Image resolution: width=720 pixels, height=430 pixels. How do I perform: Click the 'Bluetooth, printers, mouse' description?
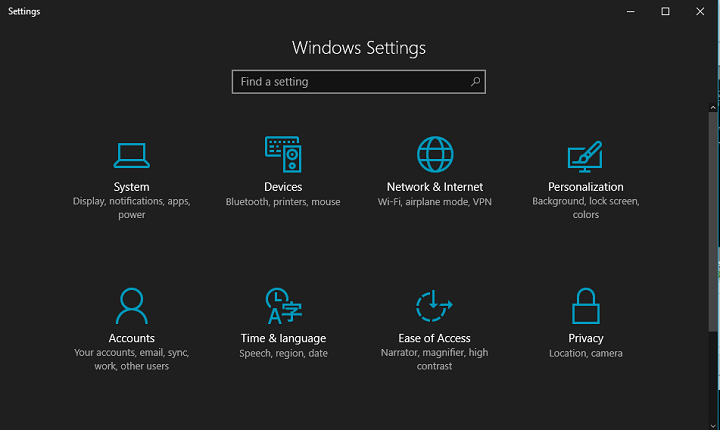tap(283, 202)
